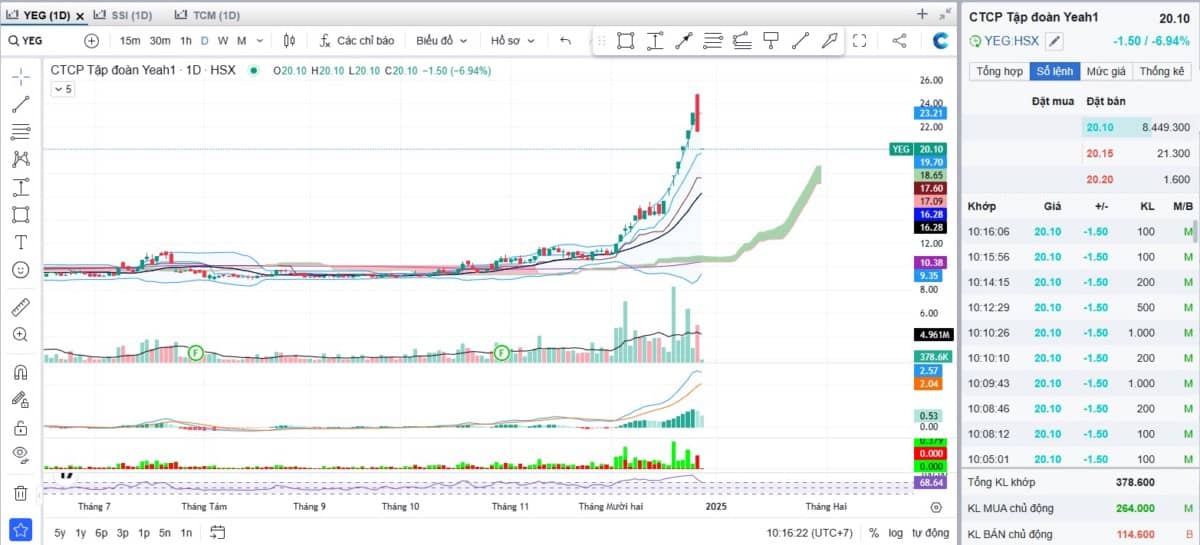1200x545 pixels.
Task: Toggle lock all drawing tools
Action: (x=20, y=428)
